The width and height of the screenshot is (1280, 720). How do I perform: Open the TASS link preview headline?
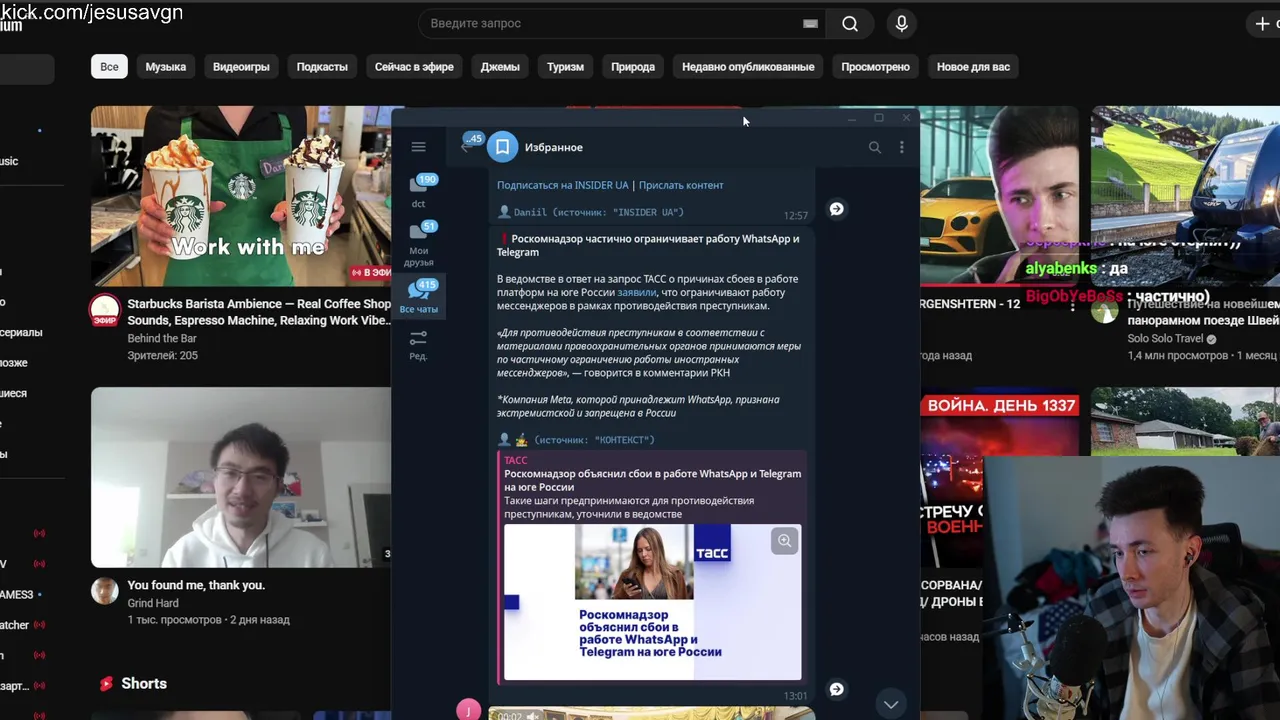pyautogui.click(x=652, y=480)
